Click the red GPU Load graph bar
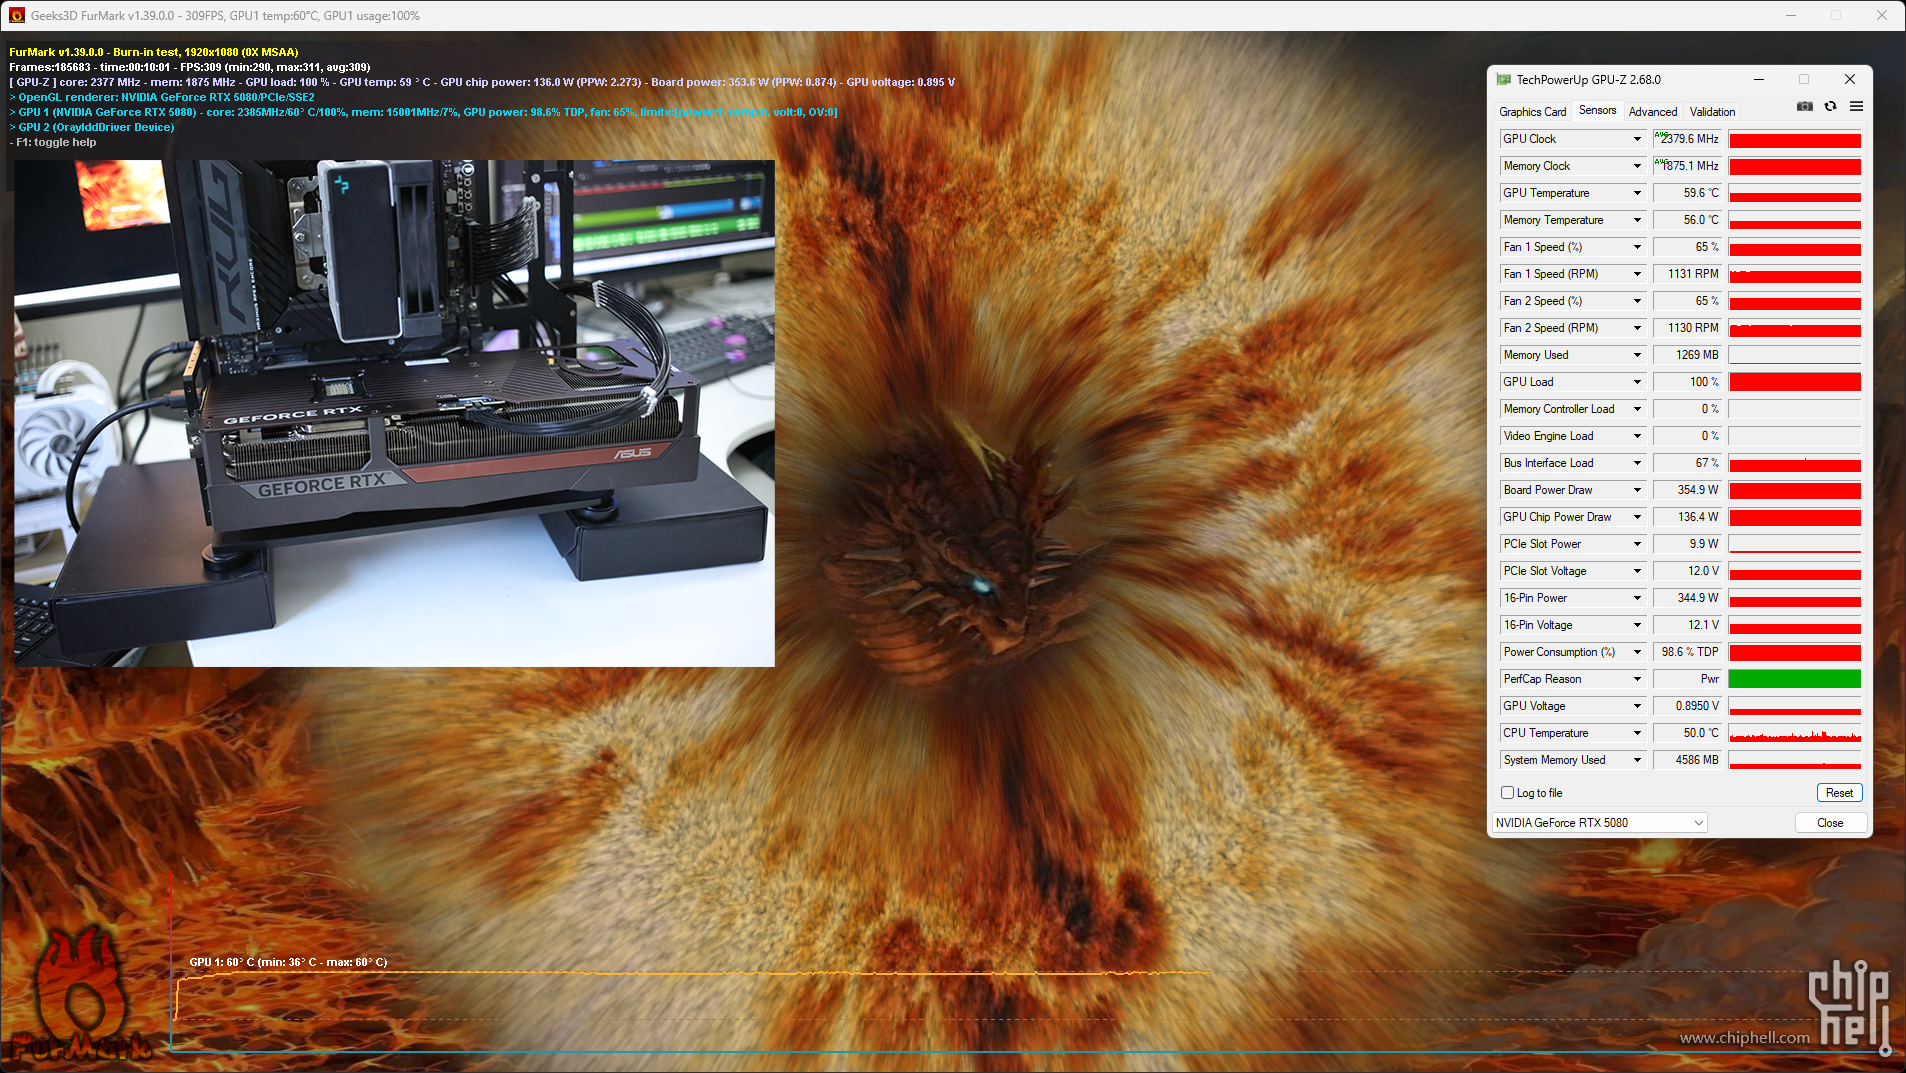1906x1073 pixels. click(1795, 382)
